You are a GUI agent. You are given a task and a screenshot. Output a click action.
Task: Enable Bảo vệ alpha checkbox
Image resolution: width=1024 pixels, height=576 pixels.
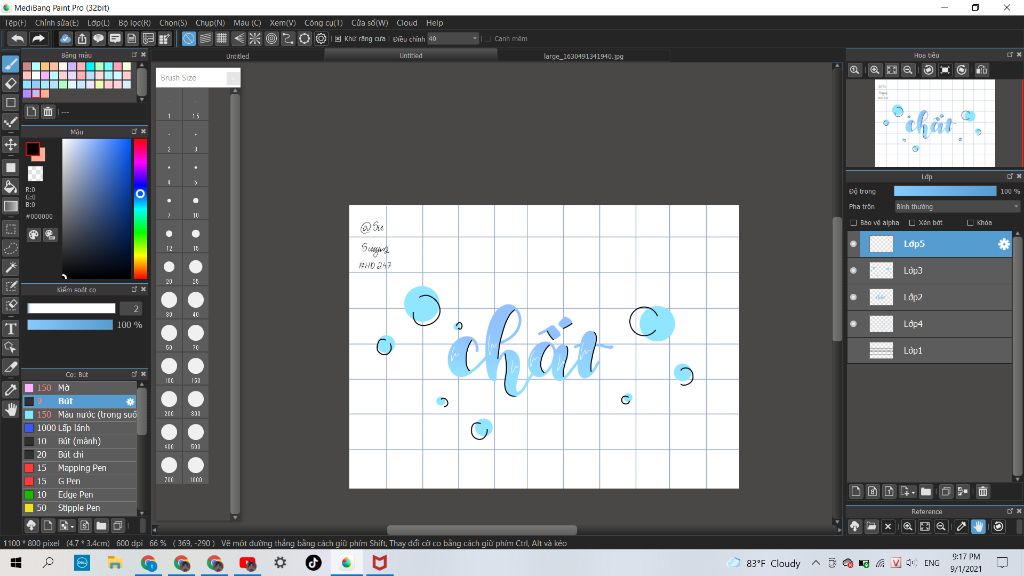pos(854,223)
